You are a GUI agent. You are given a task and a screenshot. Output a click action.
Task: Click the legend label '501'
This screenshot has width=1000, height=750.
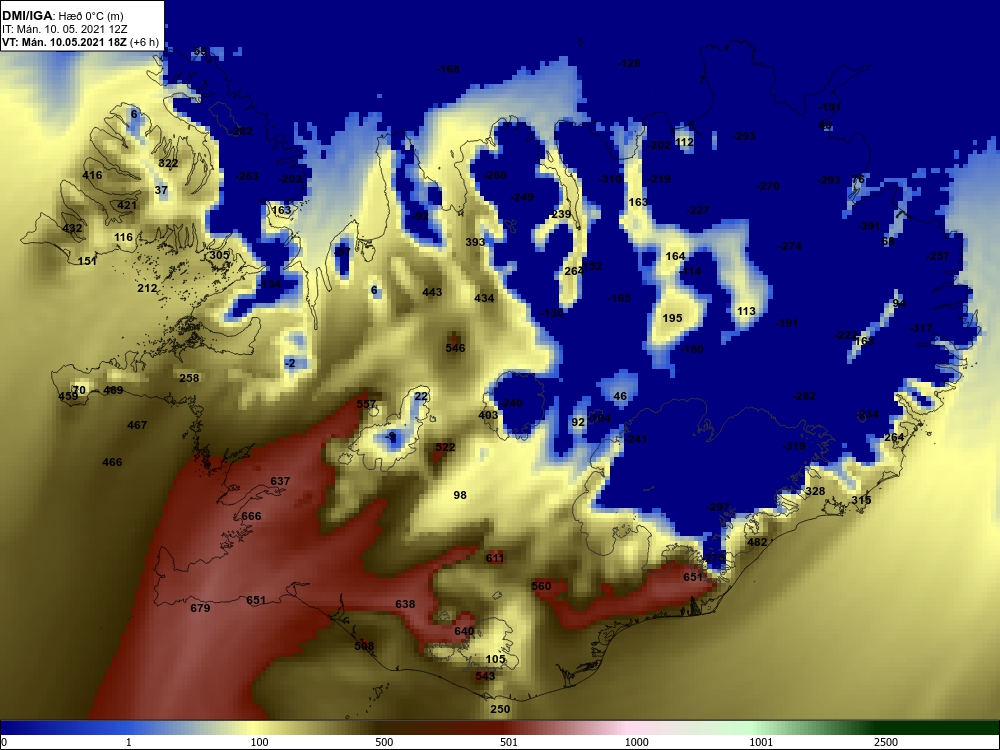pos(509,742)
